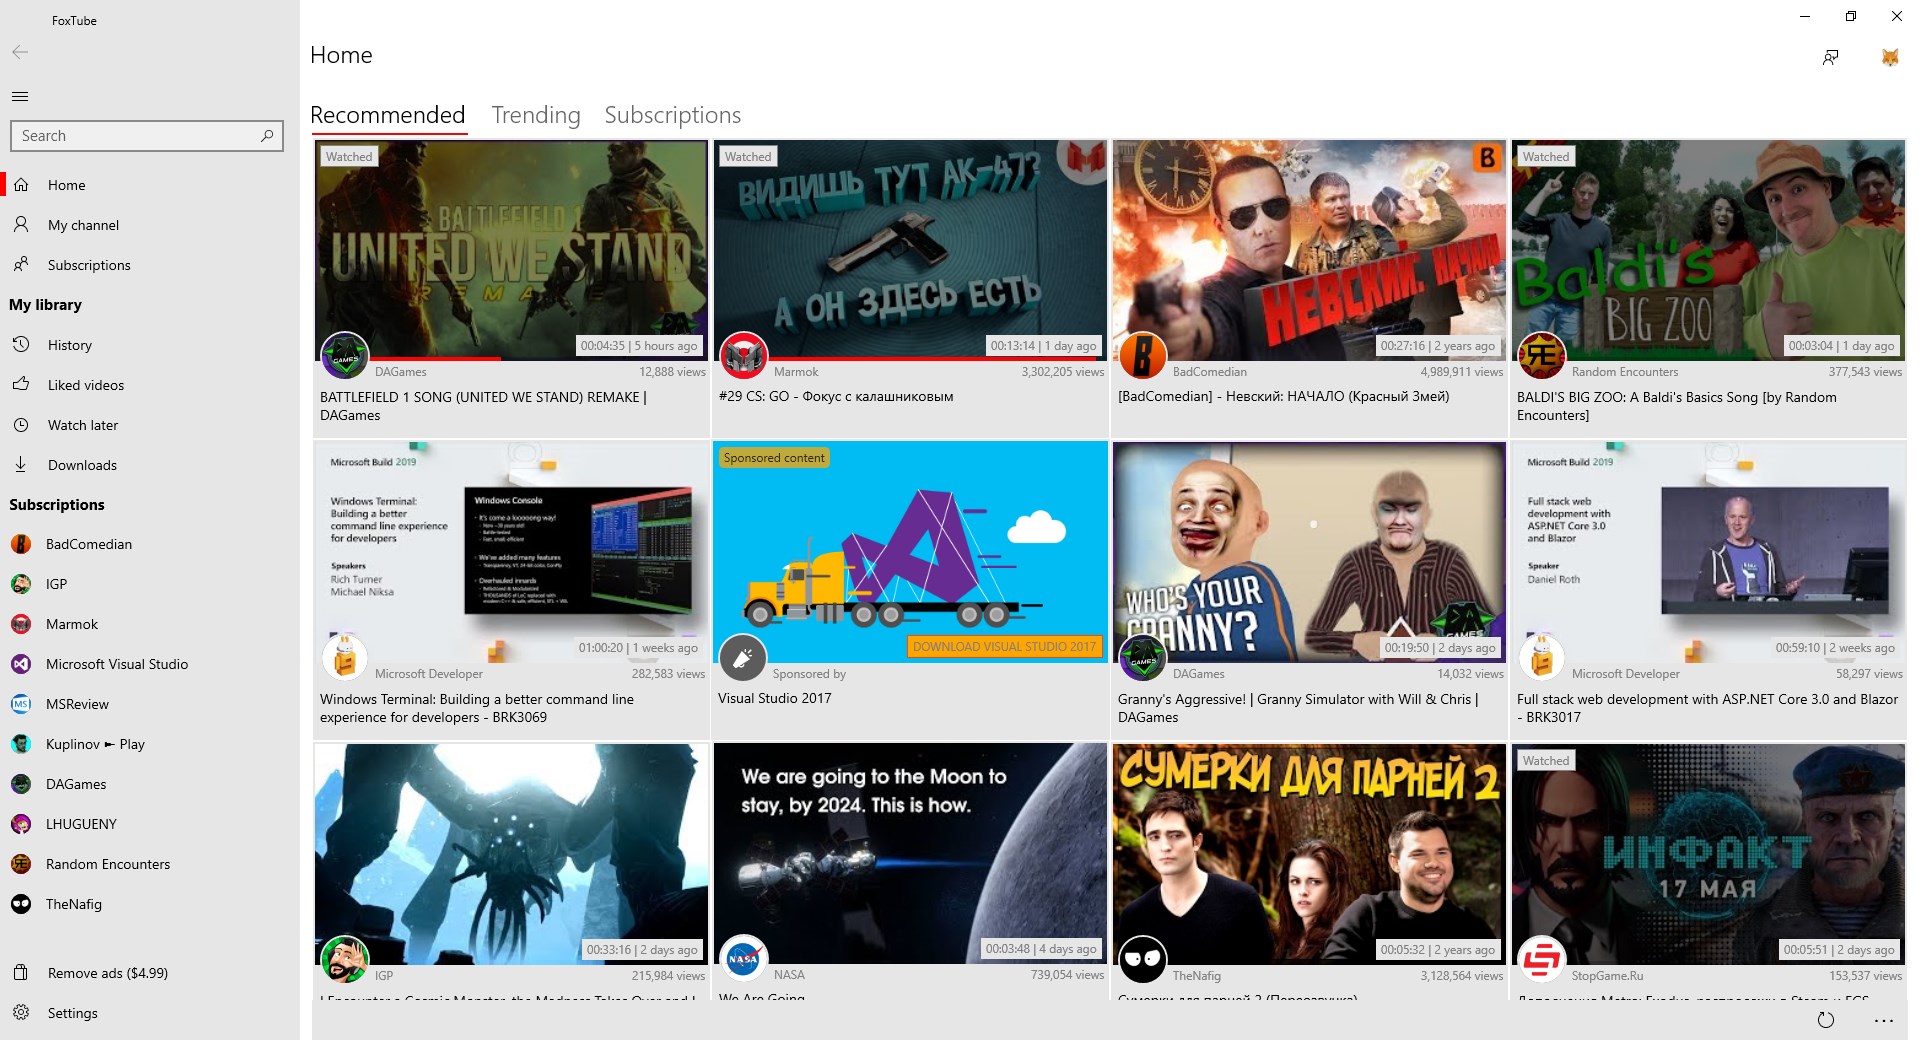Click the Download Visual Studio 2017 button
Screen dimensions: 1920x1040
point(1004,647)
